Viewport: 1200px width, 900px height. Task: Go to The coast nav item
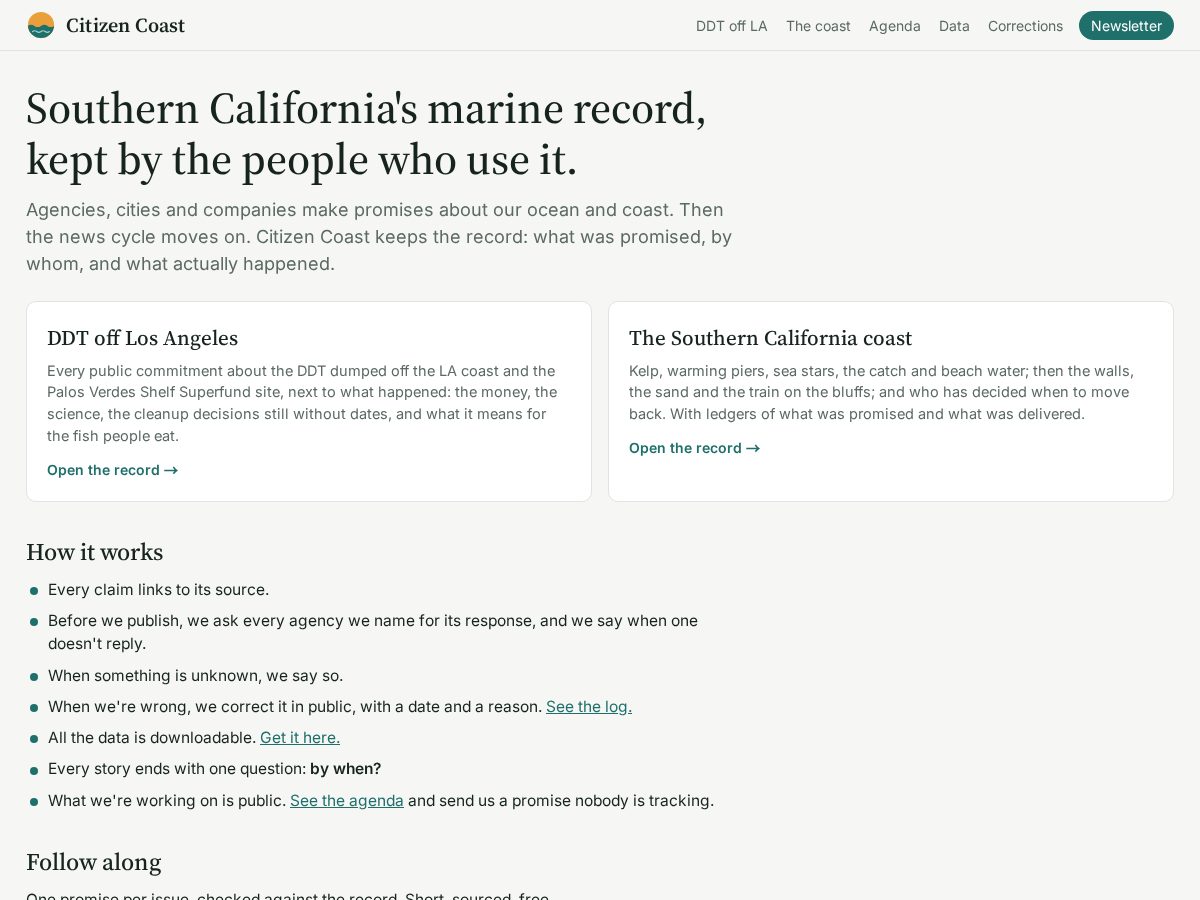click(x=818, y=26)
